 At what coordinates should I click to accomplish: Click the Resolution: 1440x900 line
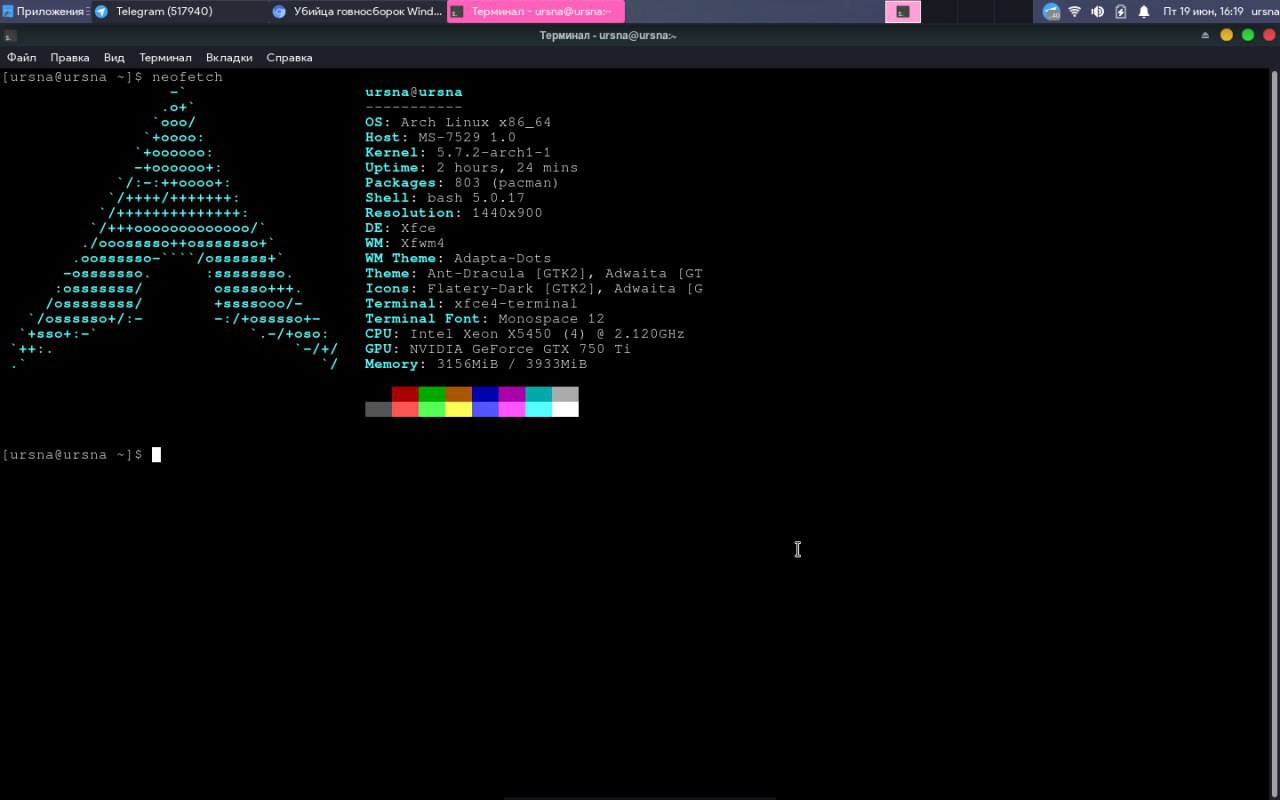[454, 213]
